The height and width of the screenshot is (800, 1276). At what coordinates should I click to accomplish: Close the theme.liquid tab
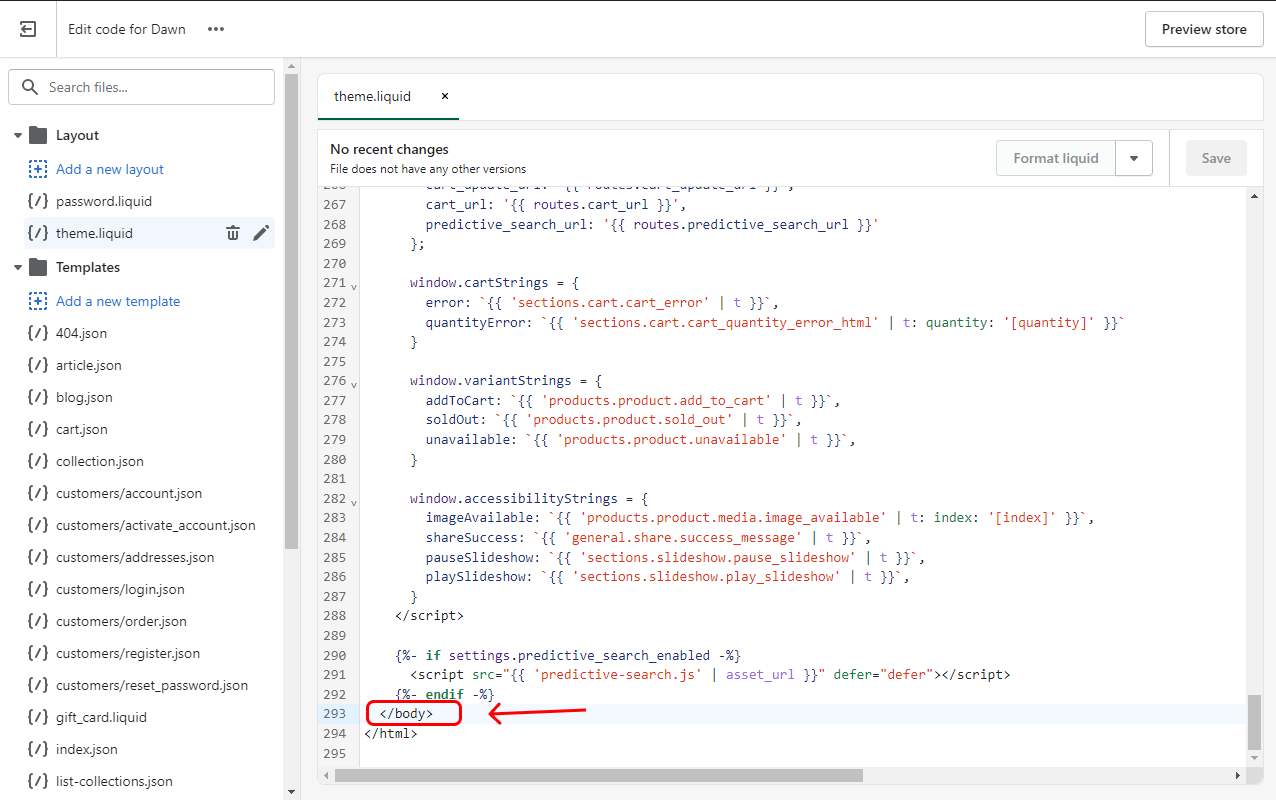click(x=445, y=96)
